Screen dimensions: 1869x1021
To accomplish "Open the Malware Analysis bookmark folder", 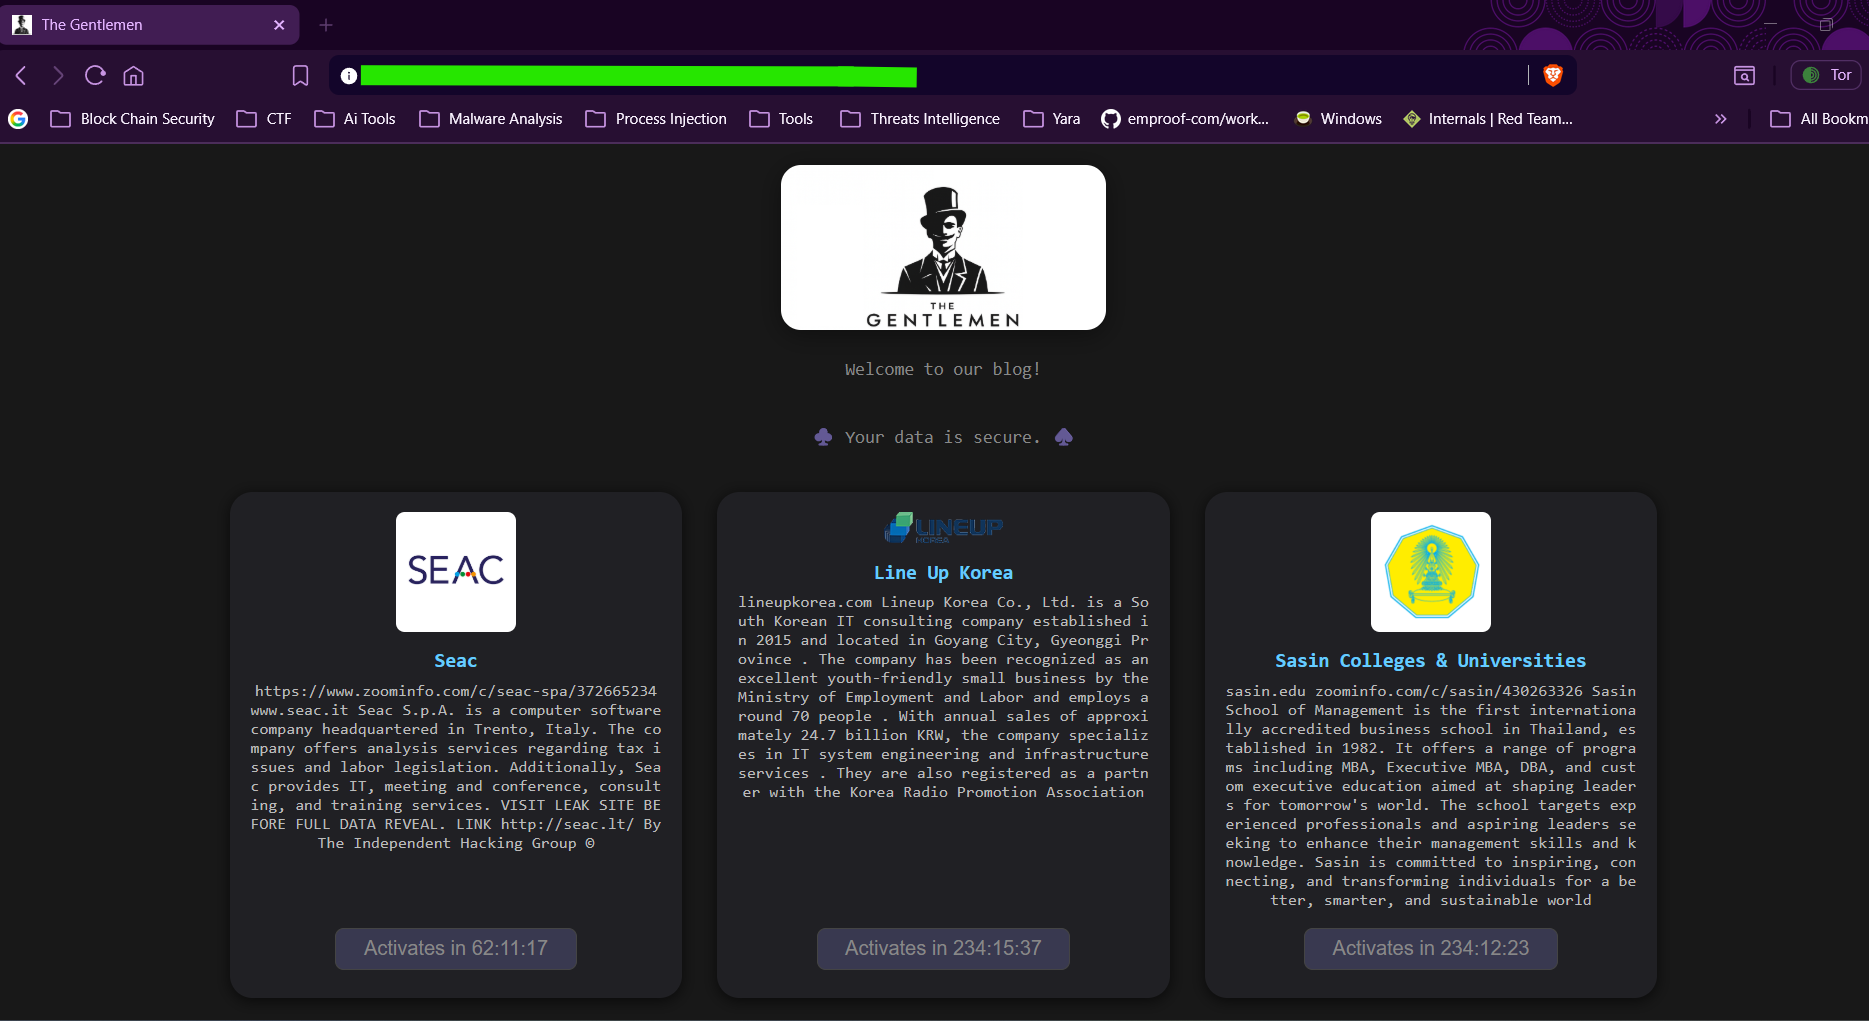I will click(491, 119).
